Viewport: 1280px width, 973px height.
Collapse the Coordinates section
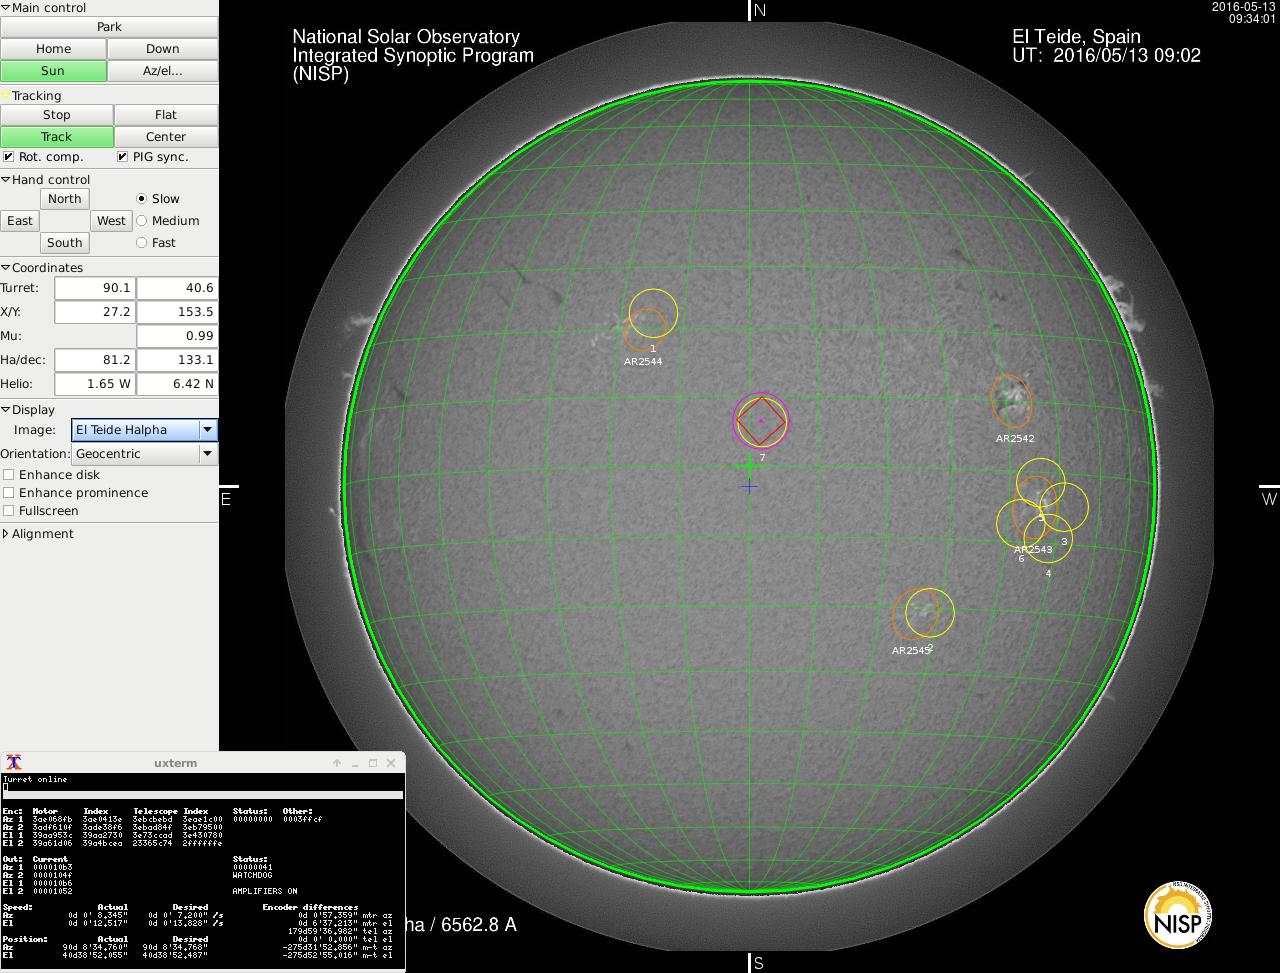tap(6, 268)
